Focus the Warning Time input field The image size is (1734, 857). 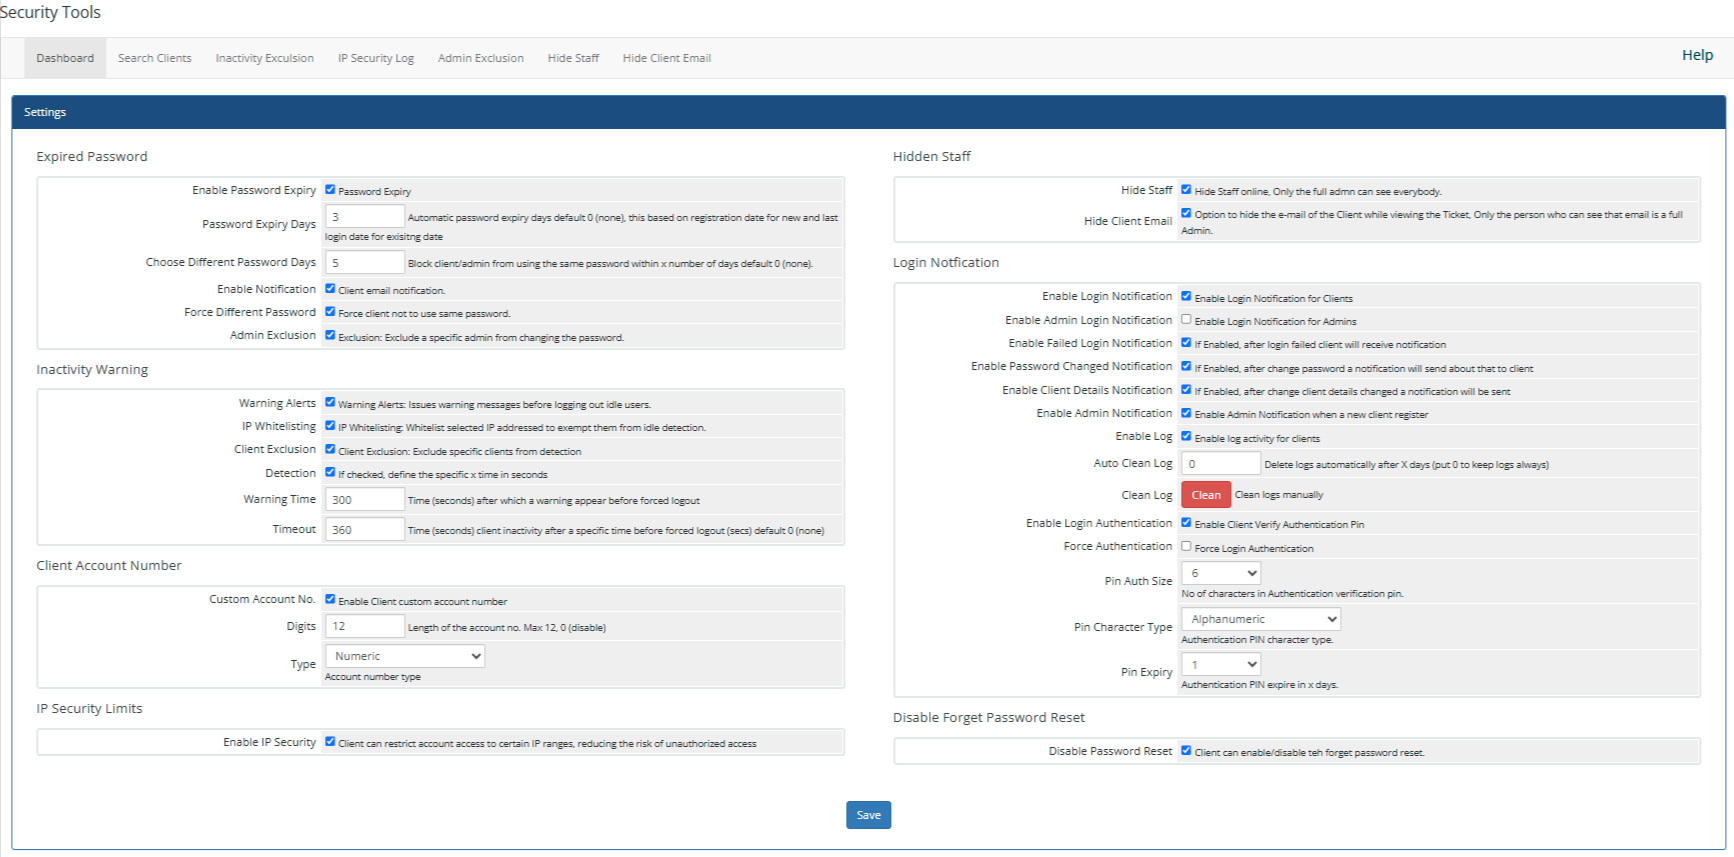364,500
